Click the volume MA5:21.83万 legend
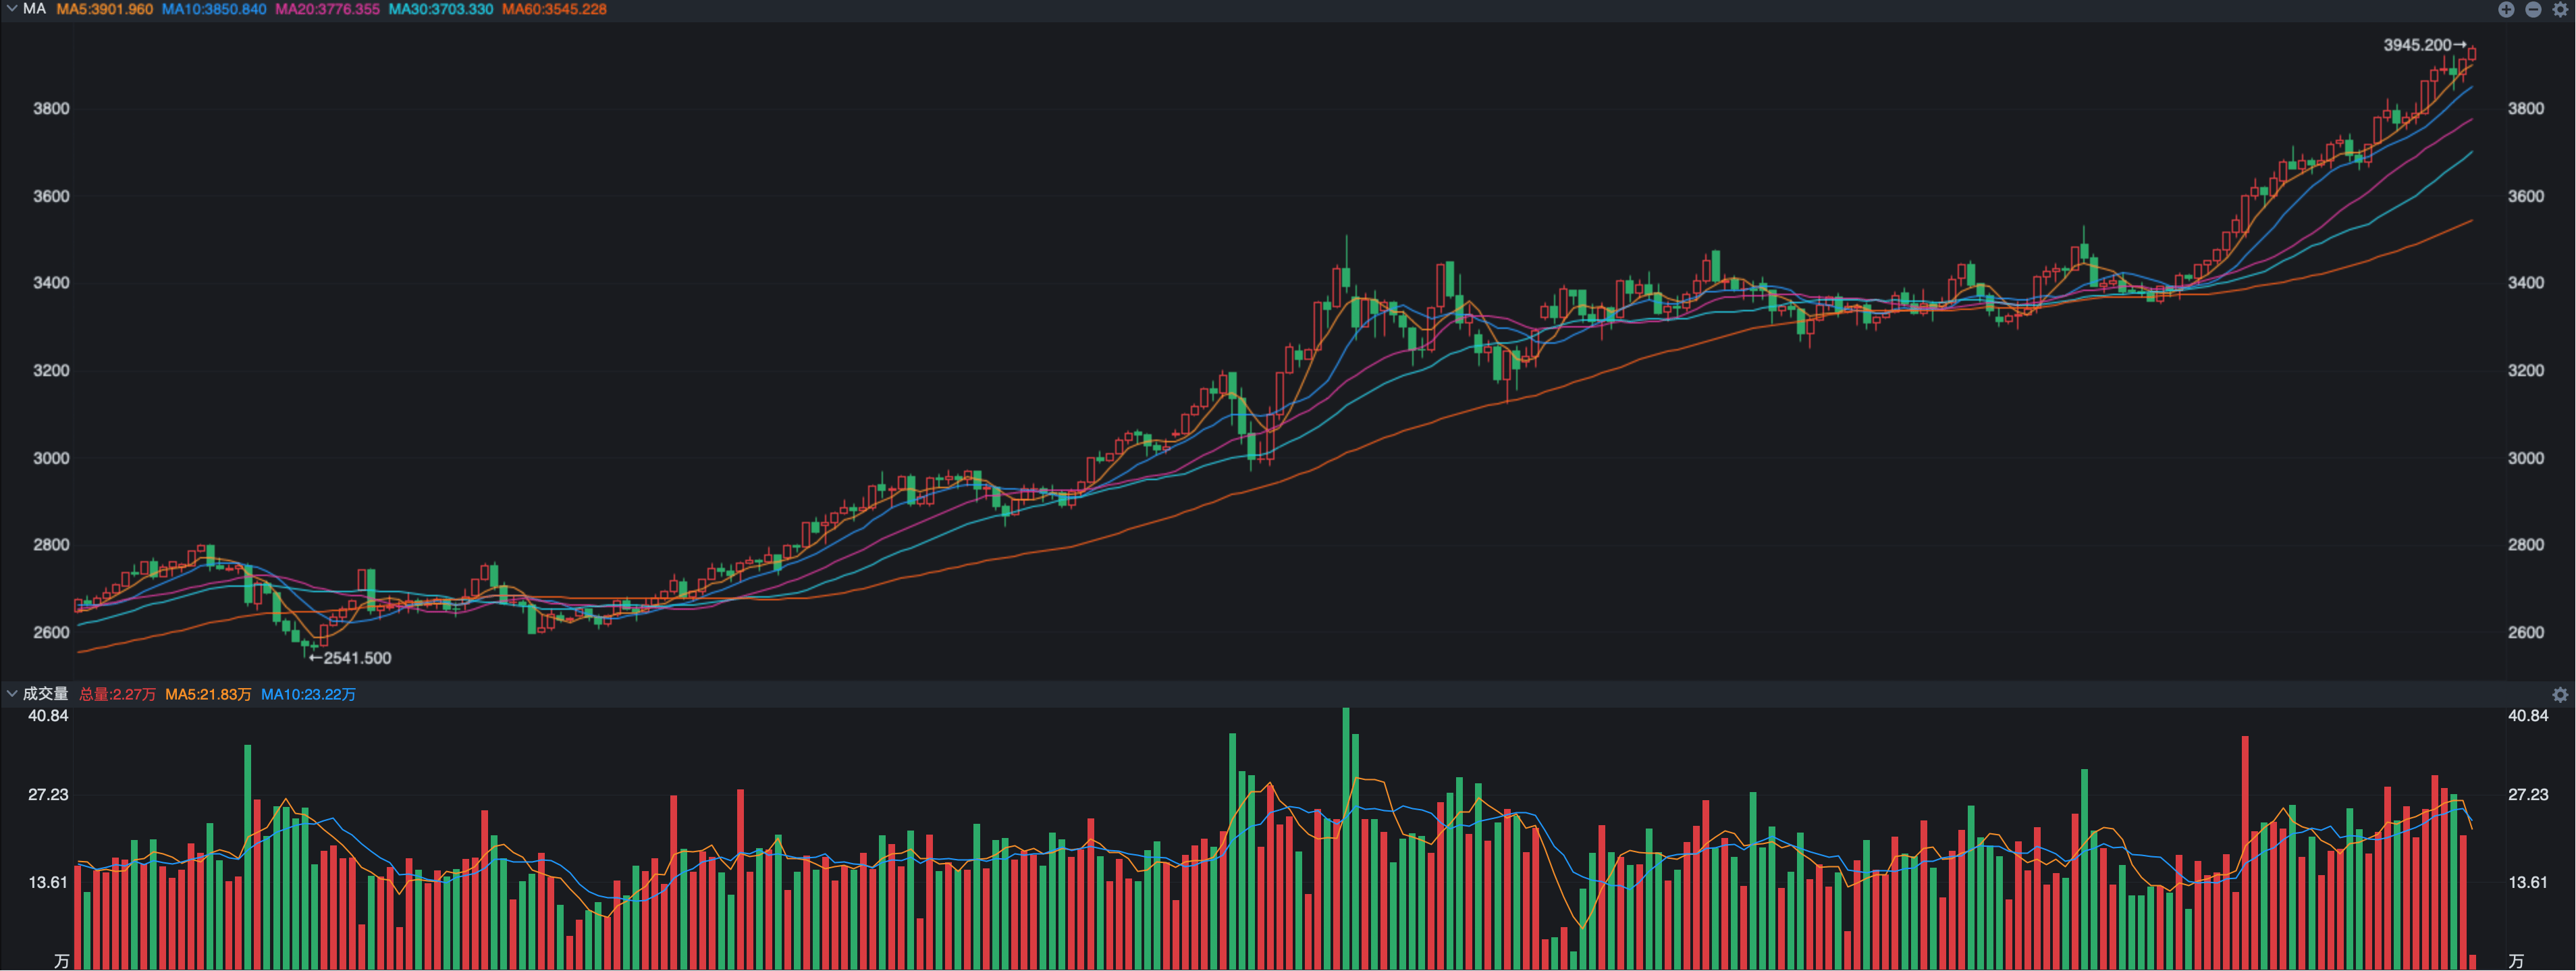 point(208,694)
